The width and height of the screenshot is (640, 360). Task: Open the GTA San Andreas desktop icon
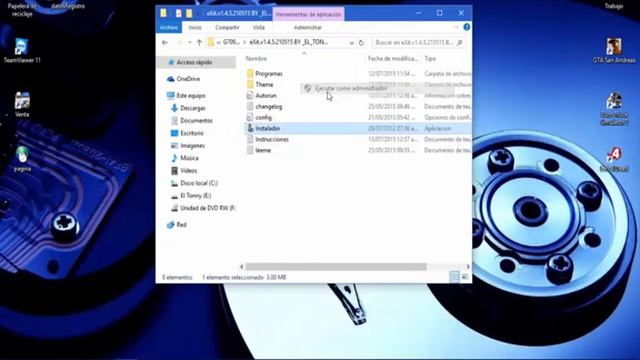click(613, 50)
